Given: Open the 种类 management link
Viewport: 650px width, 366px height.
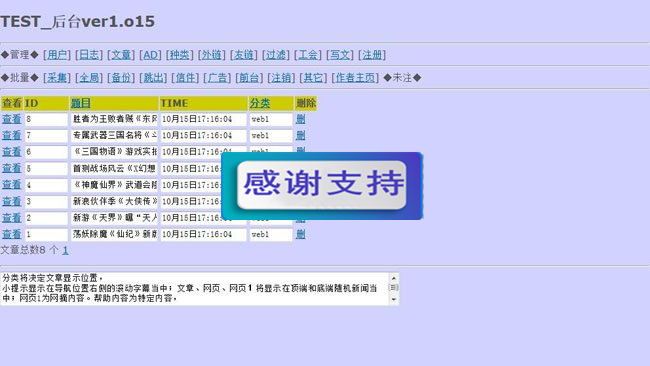Looking at the screenshot, I should [x=179, y=55].
